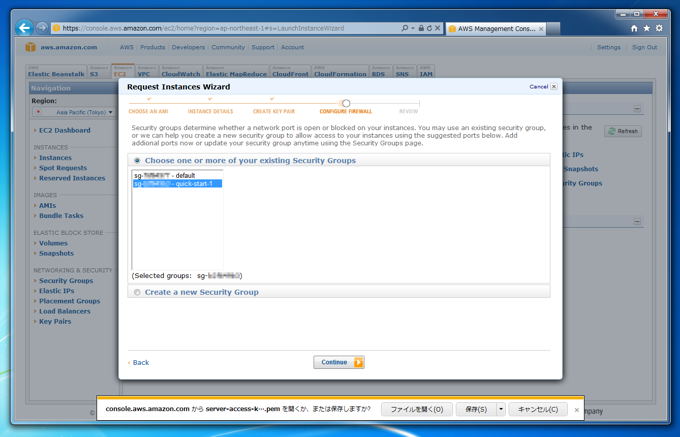Select Create a new Security Group radio
Viewport: 680px width, 437px height.
click(x=137, y=292)
